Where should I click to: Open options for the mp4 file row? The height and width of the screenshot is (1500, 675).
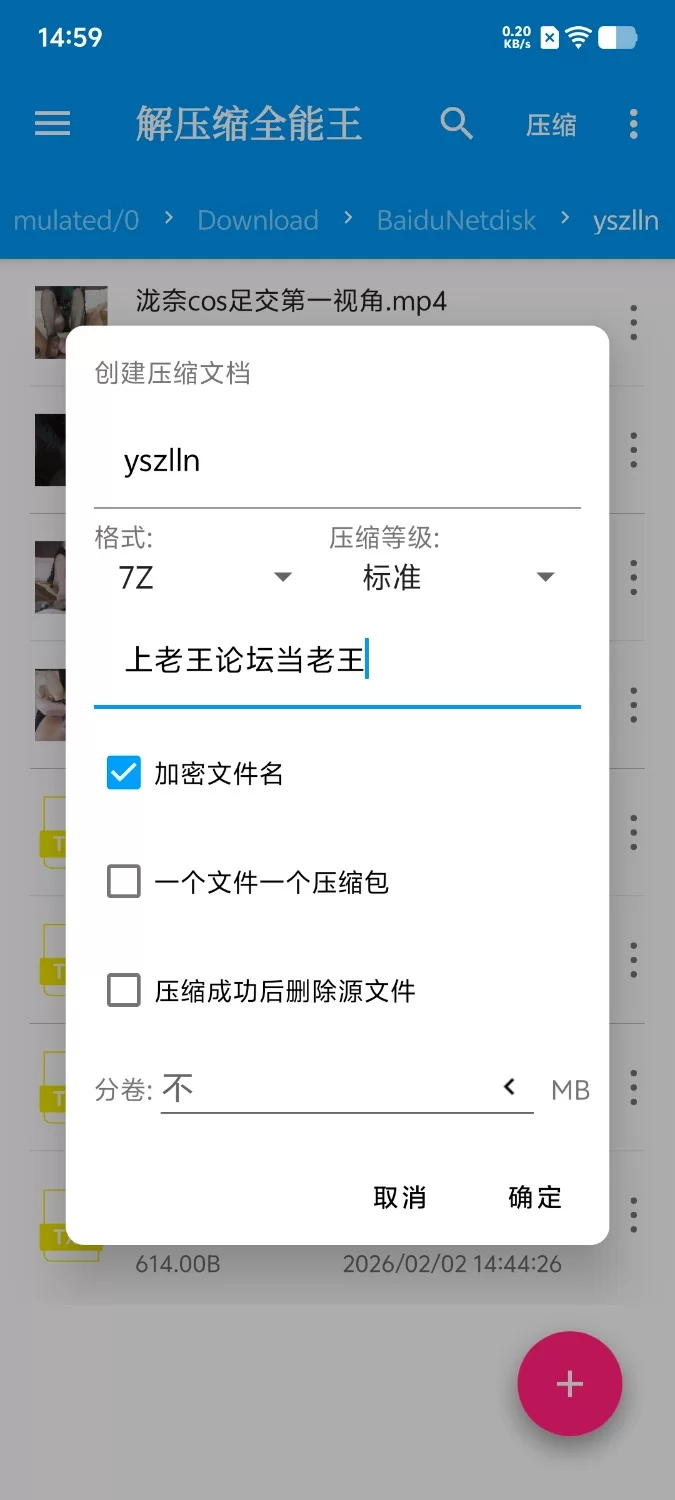point(633,323)
